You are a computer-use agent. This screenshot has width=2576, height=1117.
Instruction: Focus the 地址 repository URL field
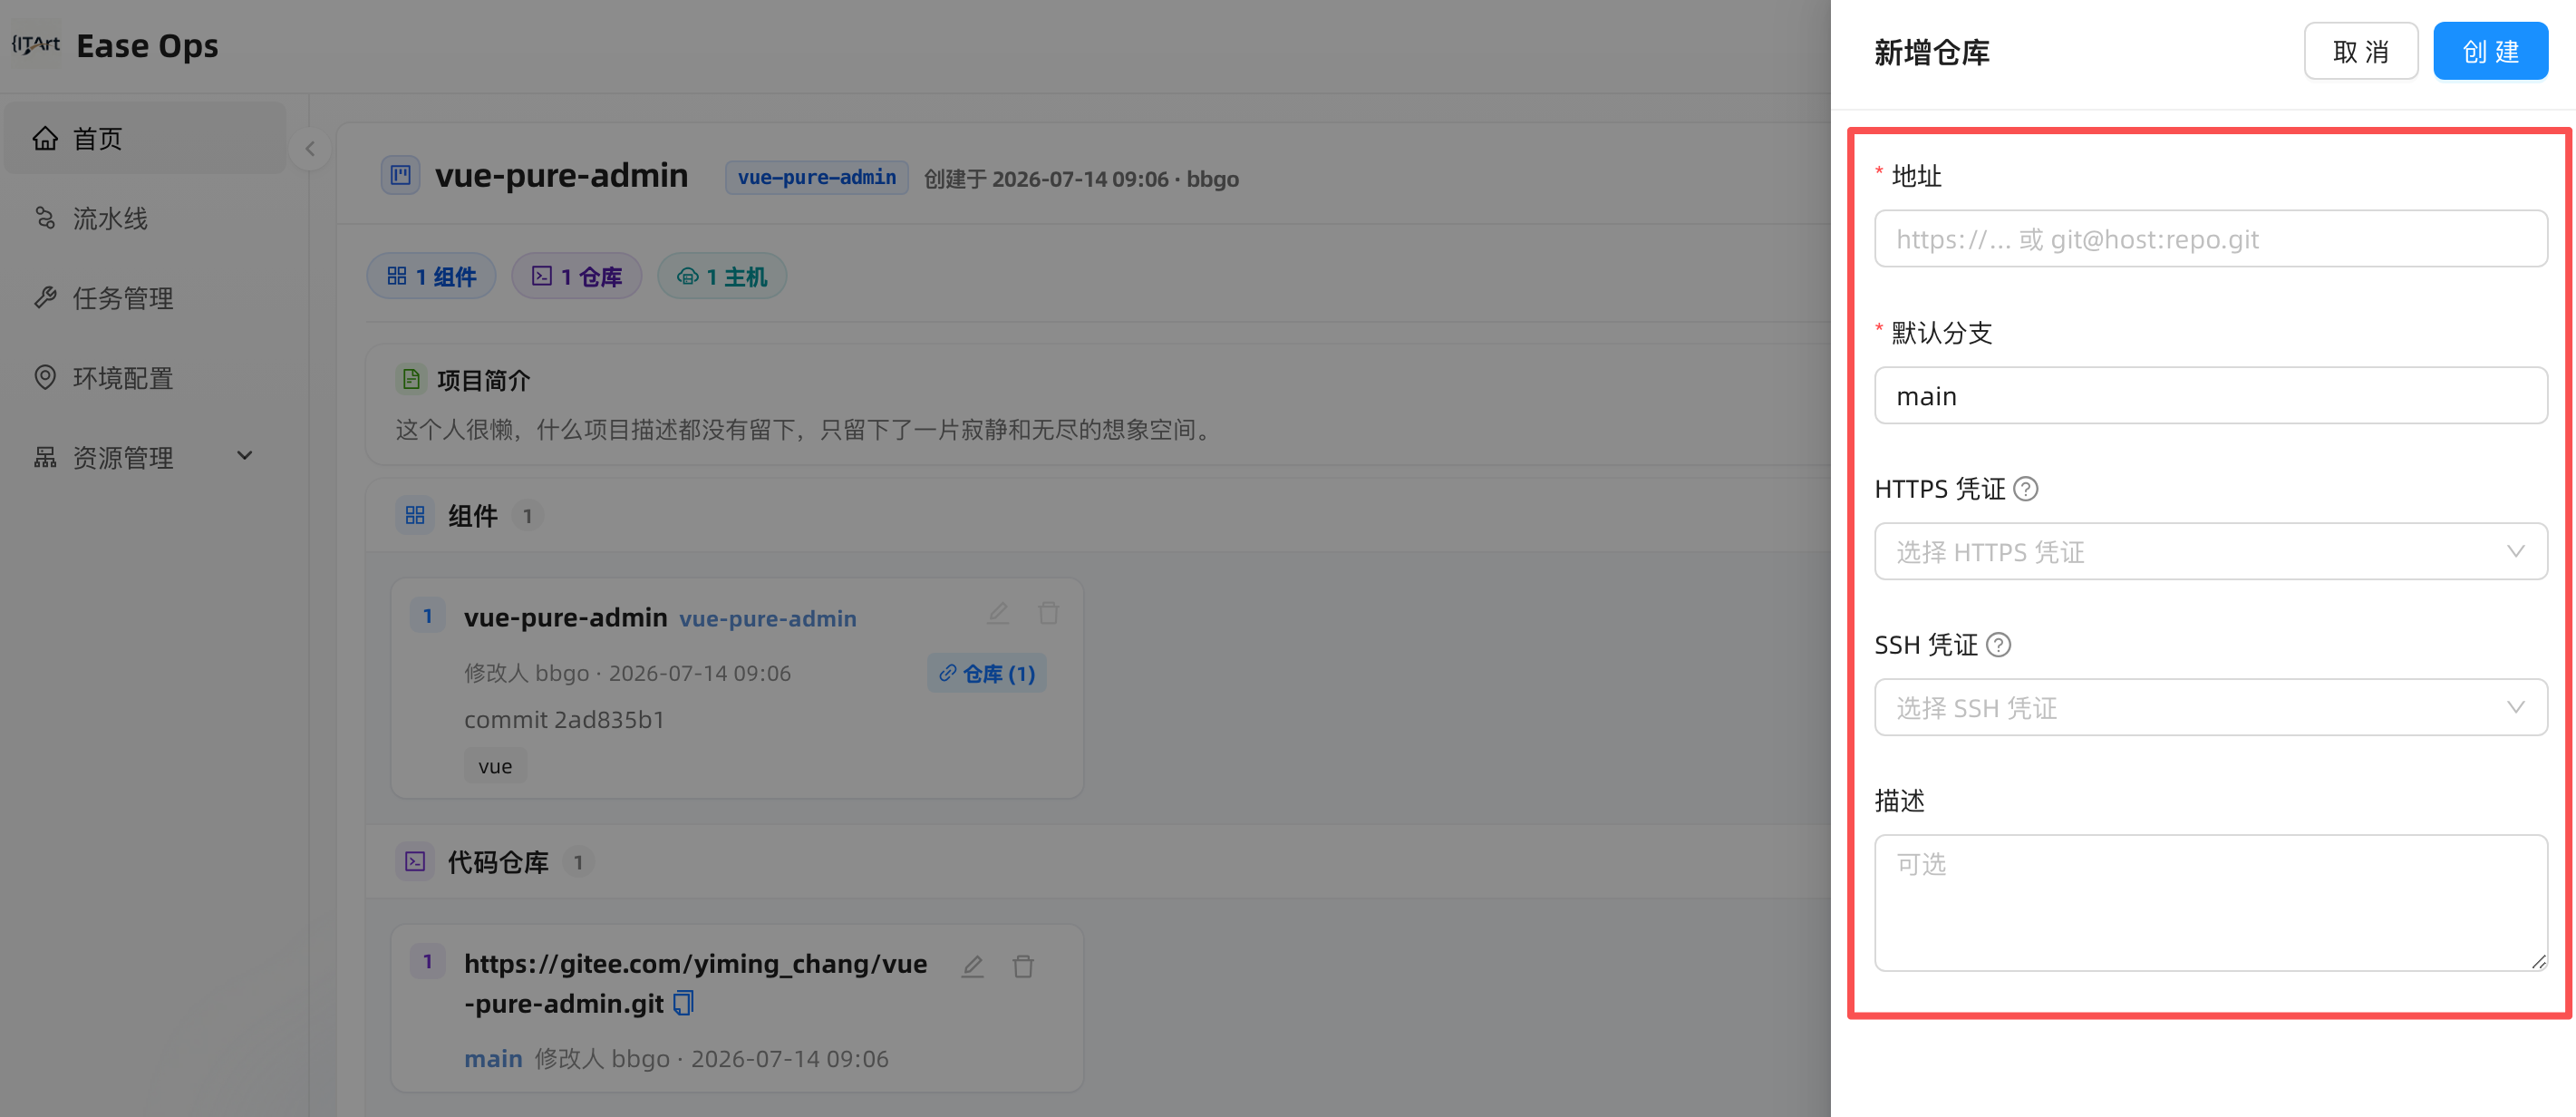tap(2210, 238)
